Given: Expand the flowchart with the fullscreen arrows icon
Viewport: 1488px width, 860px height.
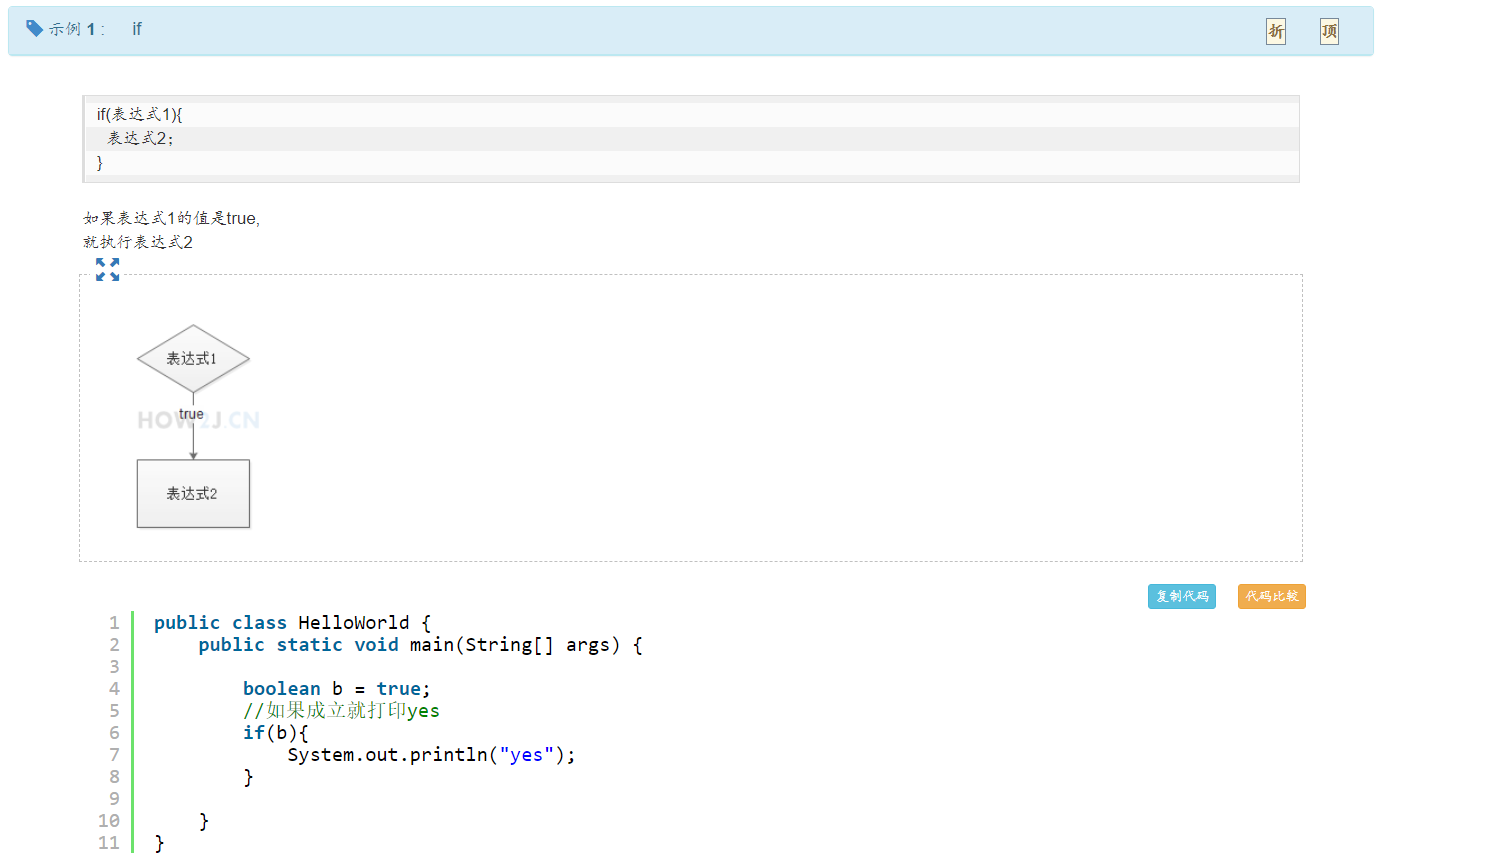Looking at the screenshot, I should coord(108,269).
